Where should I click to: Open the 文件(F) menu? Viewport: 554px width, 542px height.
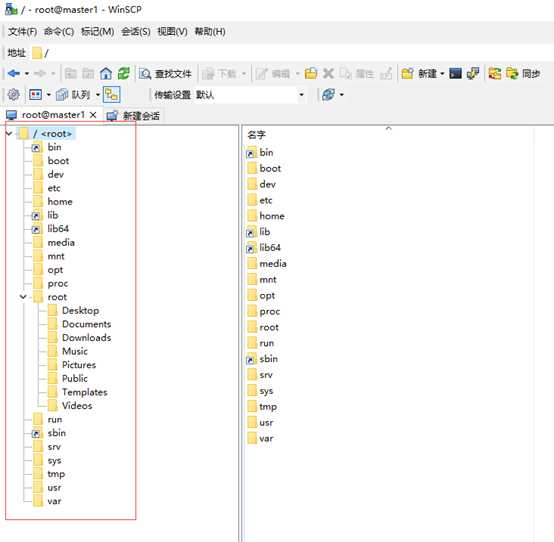(22, 31)
